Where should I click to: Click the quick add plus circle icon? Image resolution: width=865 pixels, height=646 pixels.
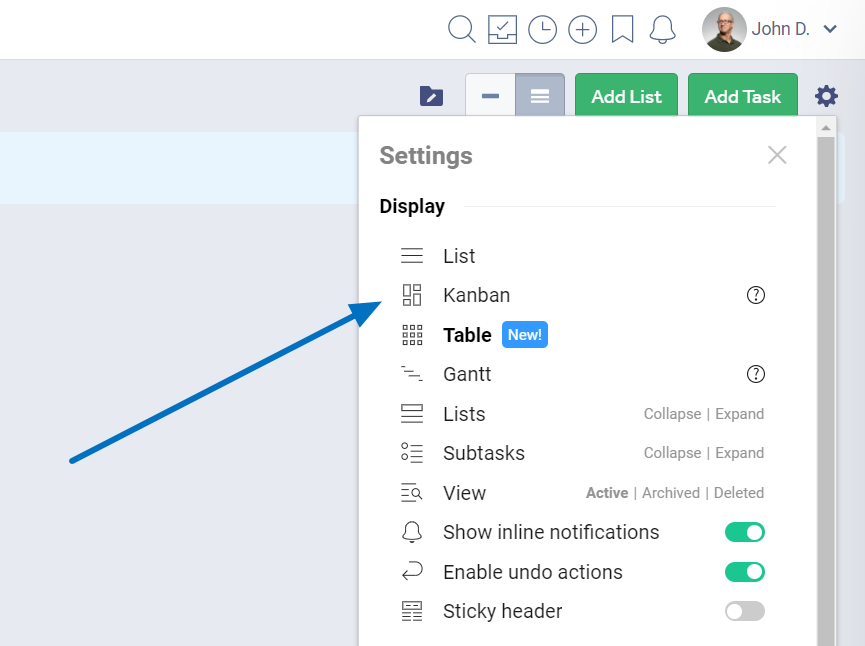[x=582, y=30]
